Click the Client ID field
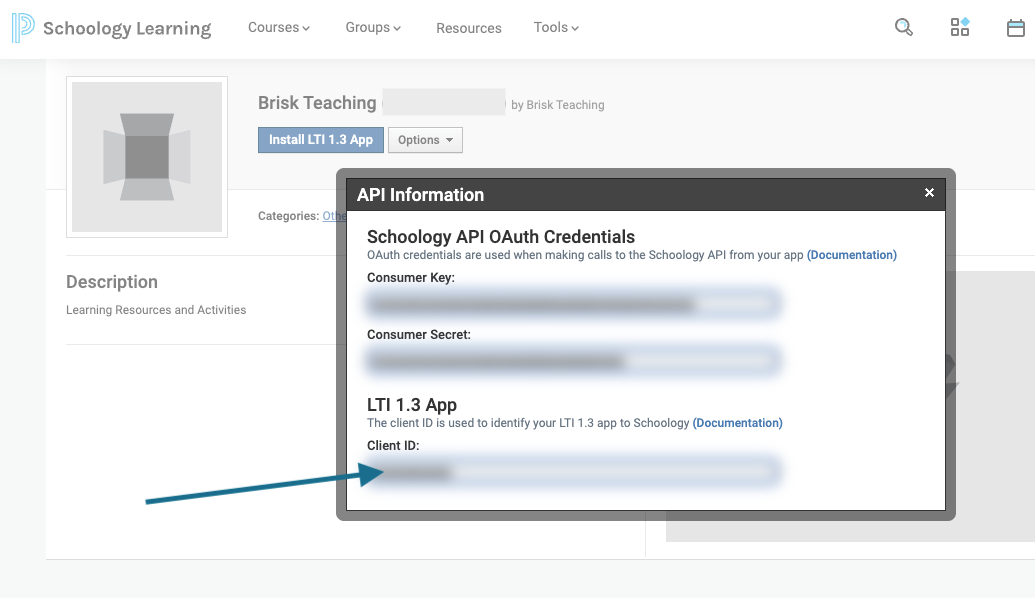 pyautogui.click(x=574, y=472)
